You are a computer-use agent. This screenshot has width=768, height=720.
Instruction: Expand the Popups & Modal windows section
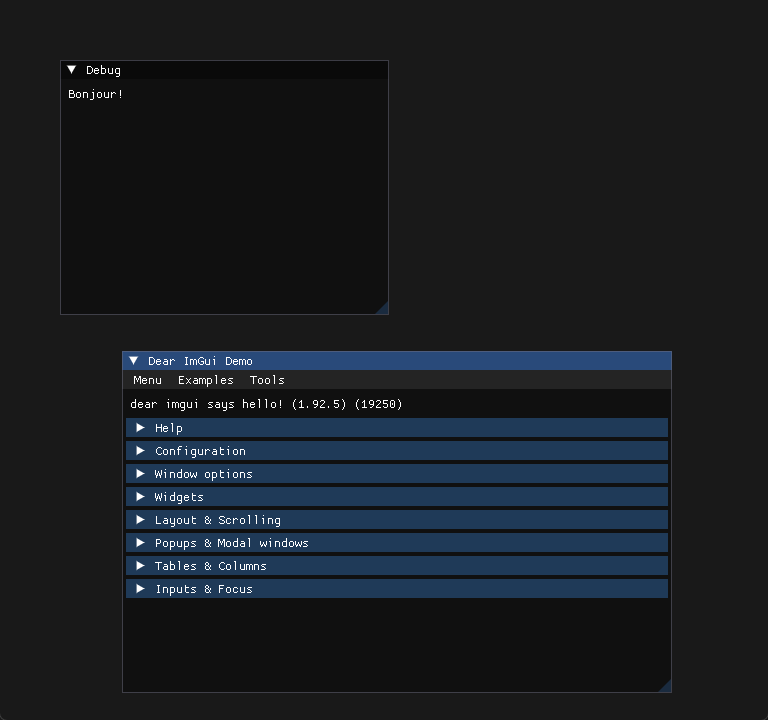pyautogui.click(x=231, y=543)
